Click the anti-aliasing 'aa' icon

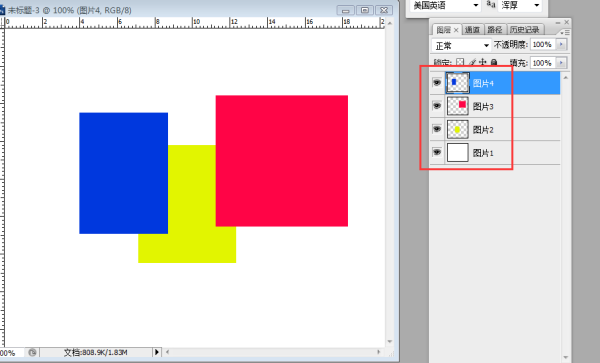pos(491,4)
